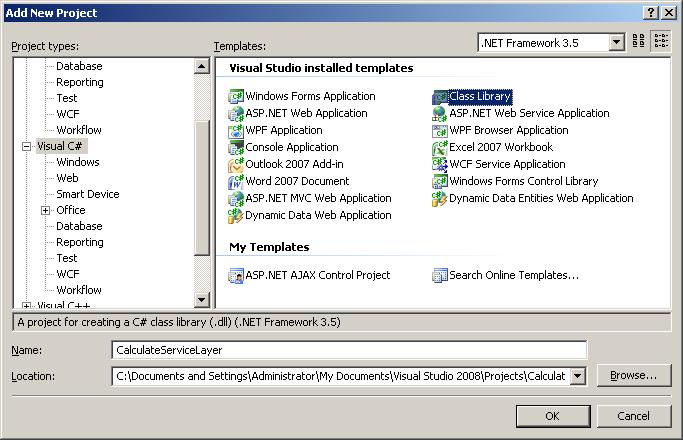
Task: Select Windows under Visual C#
Action: (x=78, y=162)
